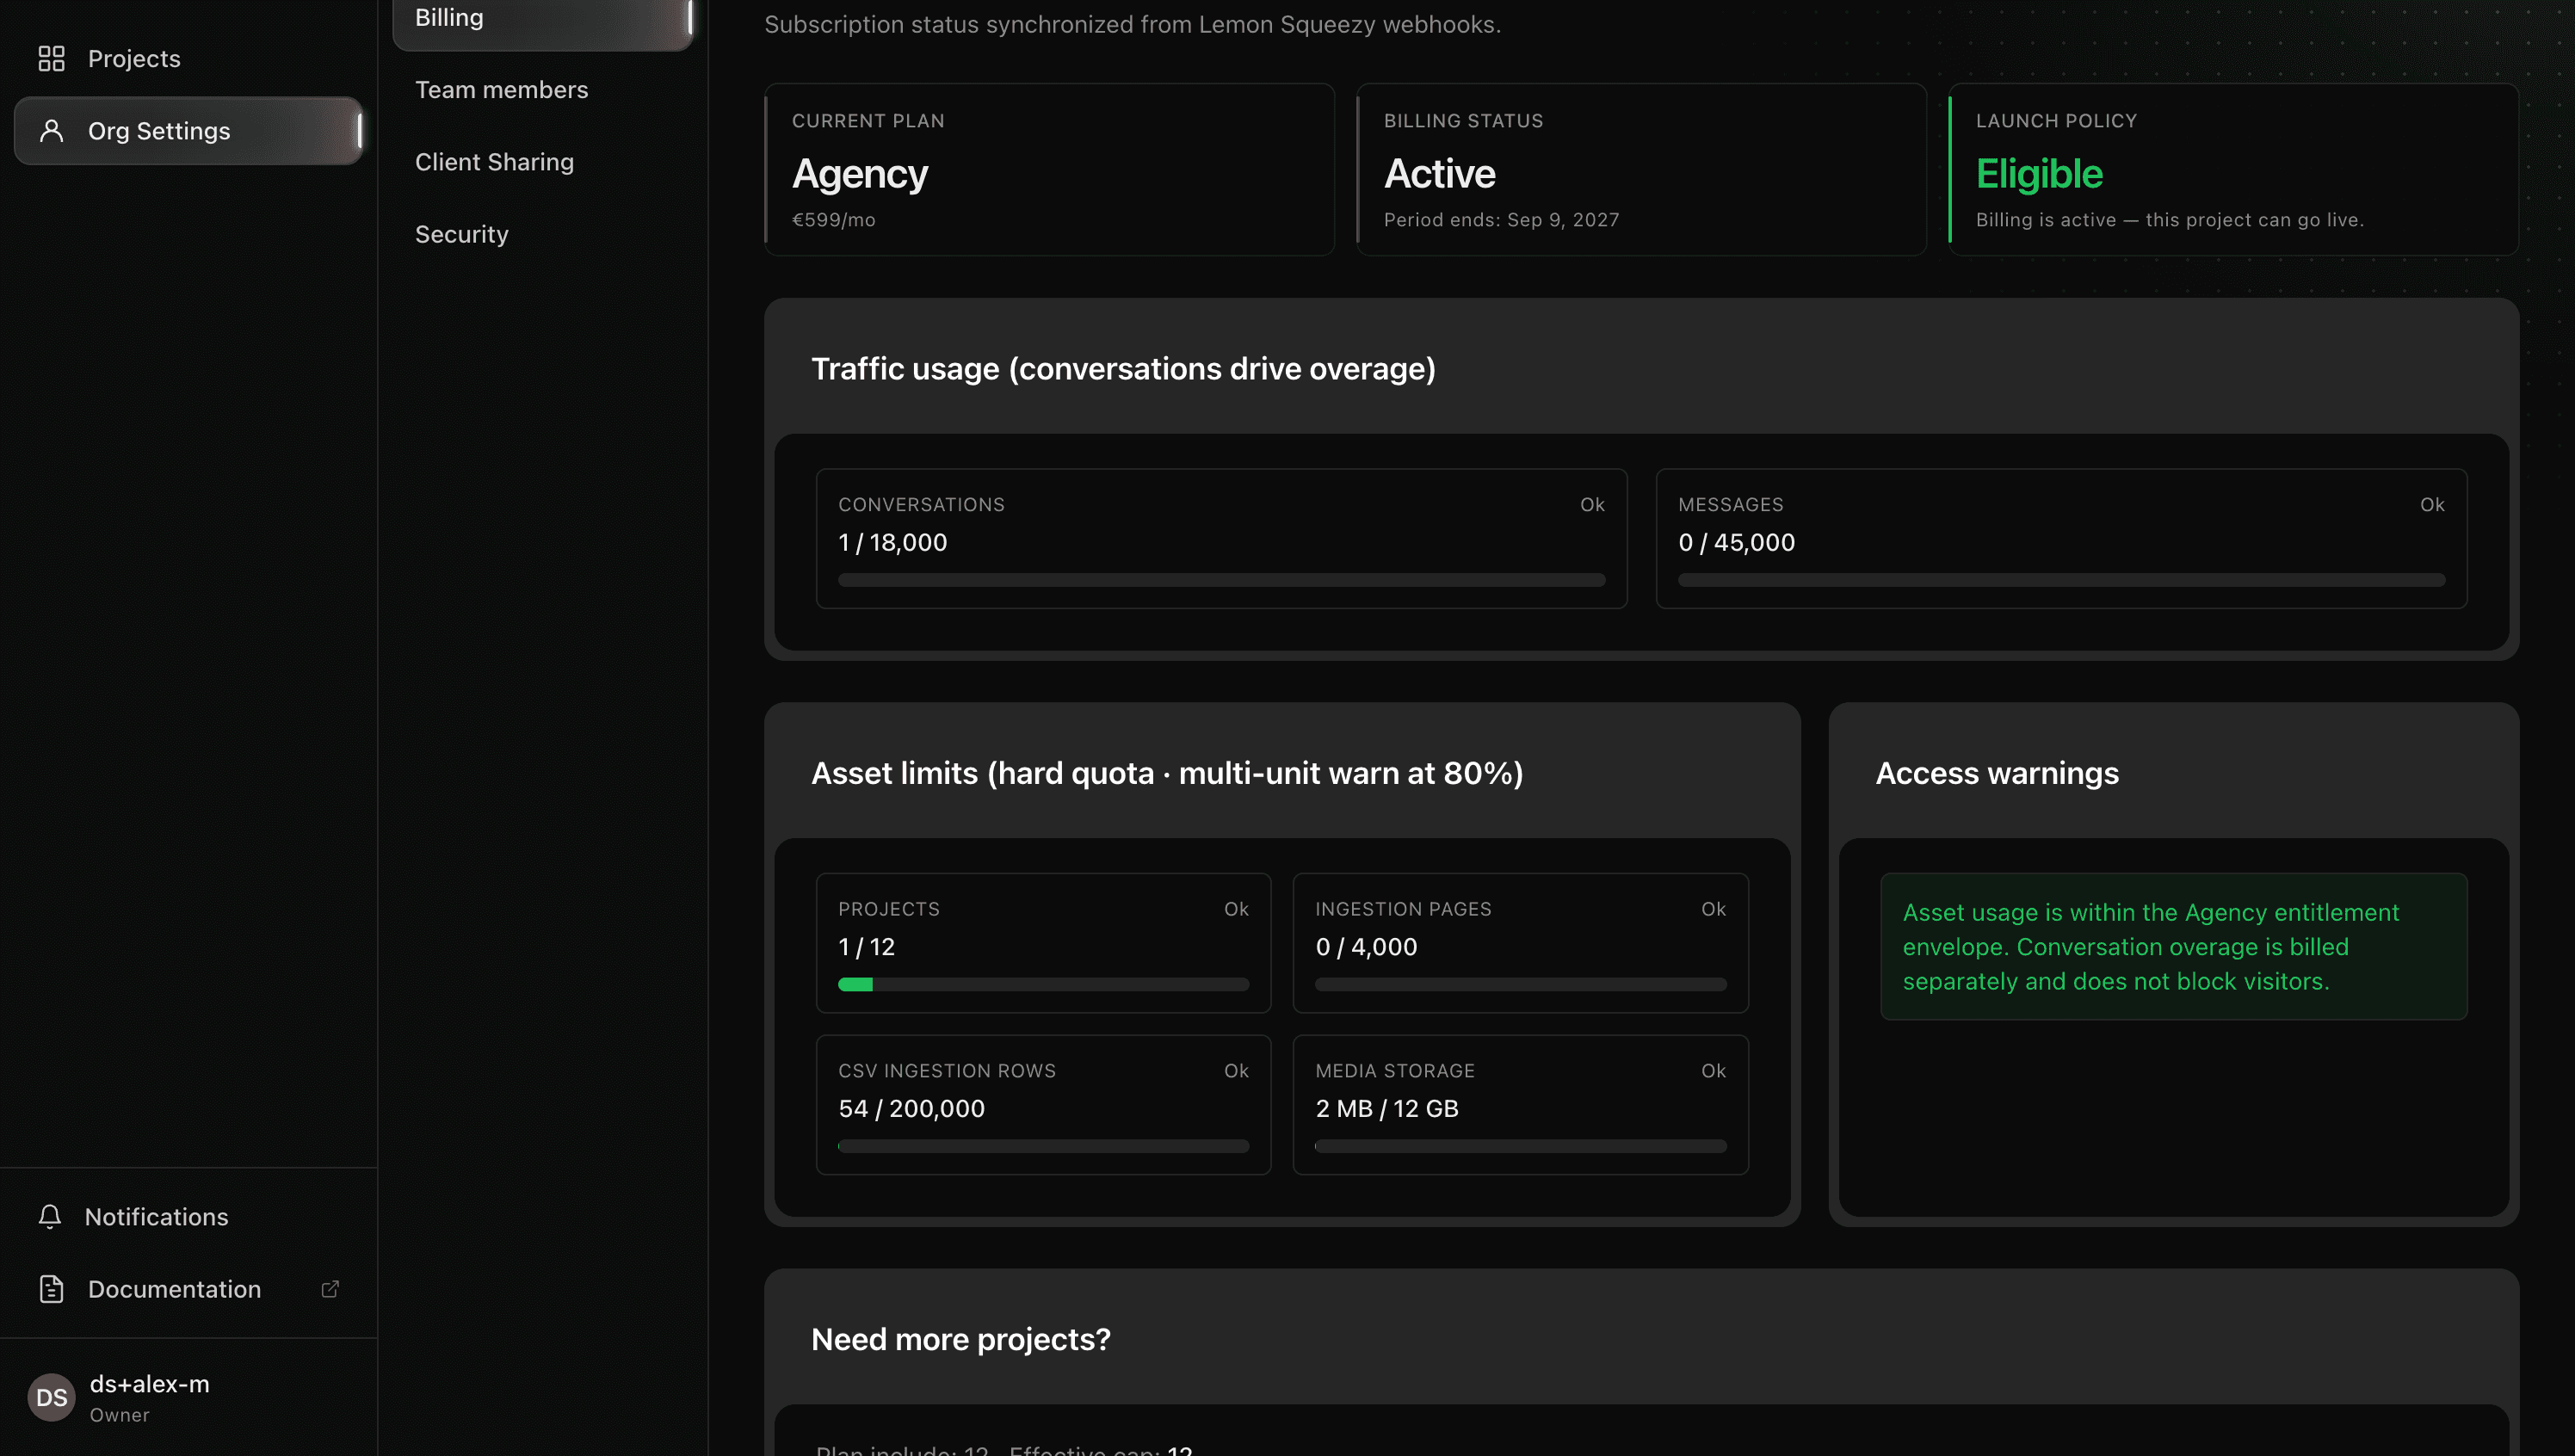Click the Need more projects? heading
This screenshot has height=1456, width=2575.
960,1339
